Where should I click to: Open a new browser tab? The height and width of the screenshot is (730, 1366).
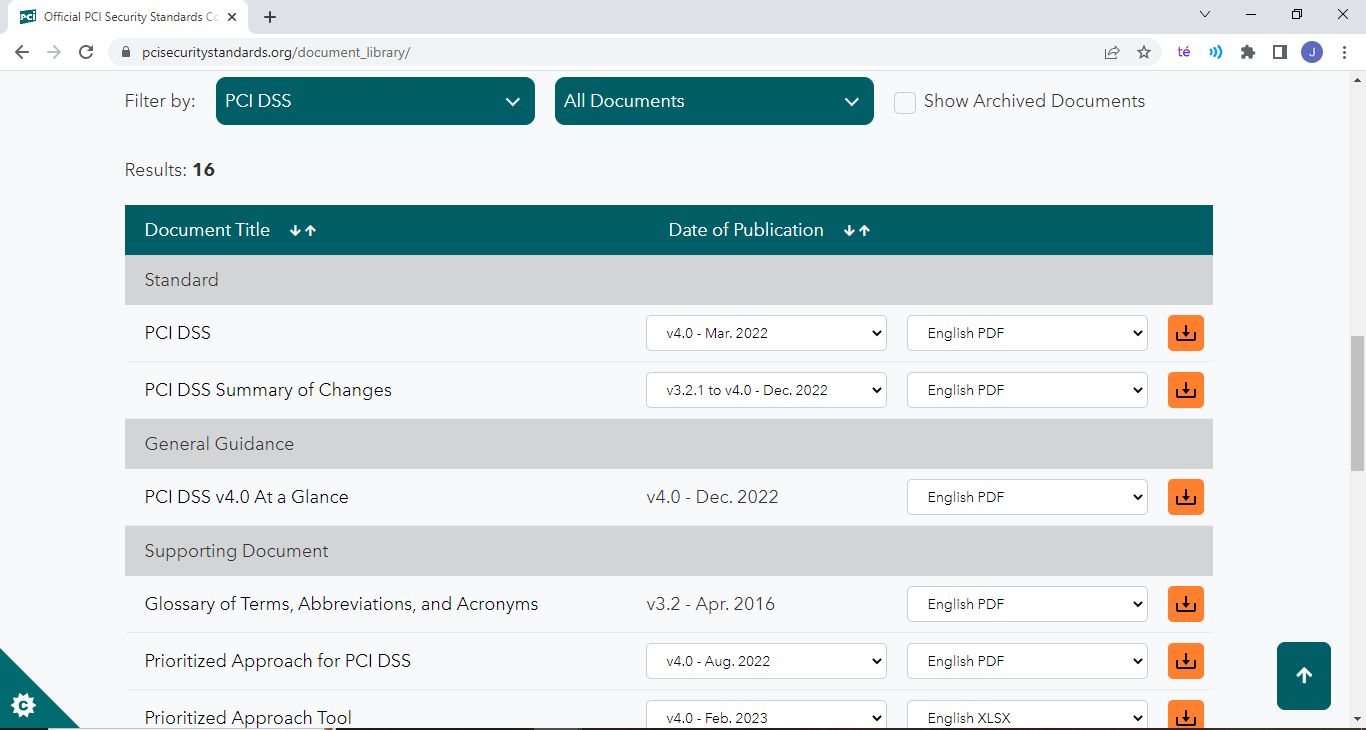tap(270, 17)
